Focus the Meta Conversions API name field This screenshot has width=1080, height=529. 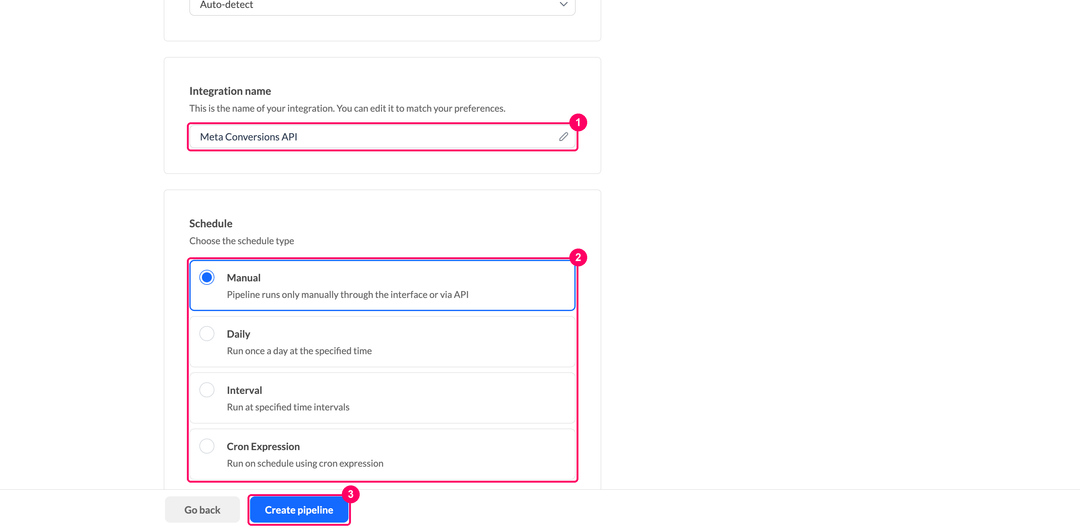coord(382,136)
